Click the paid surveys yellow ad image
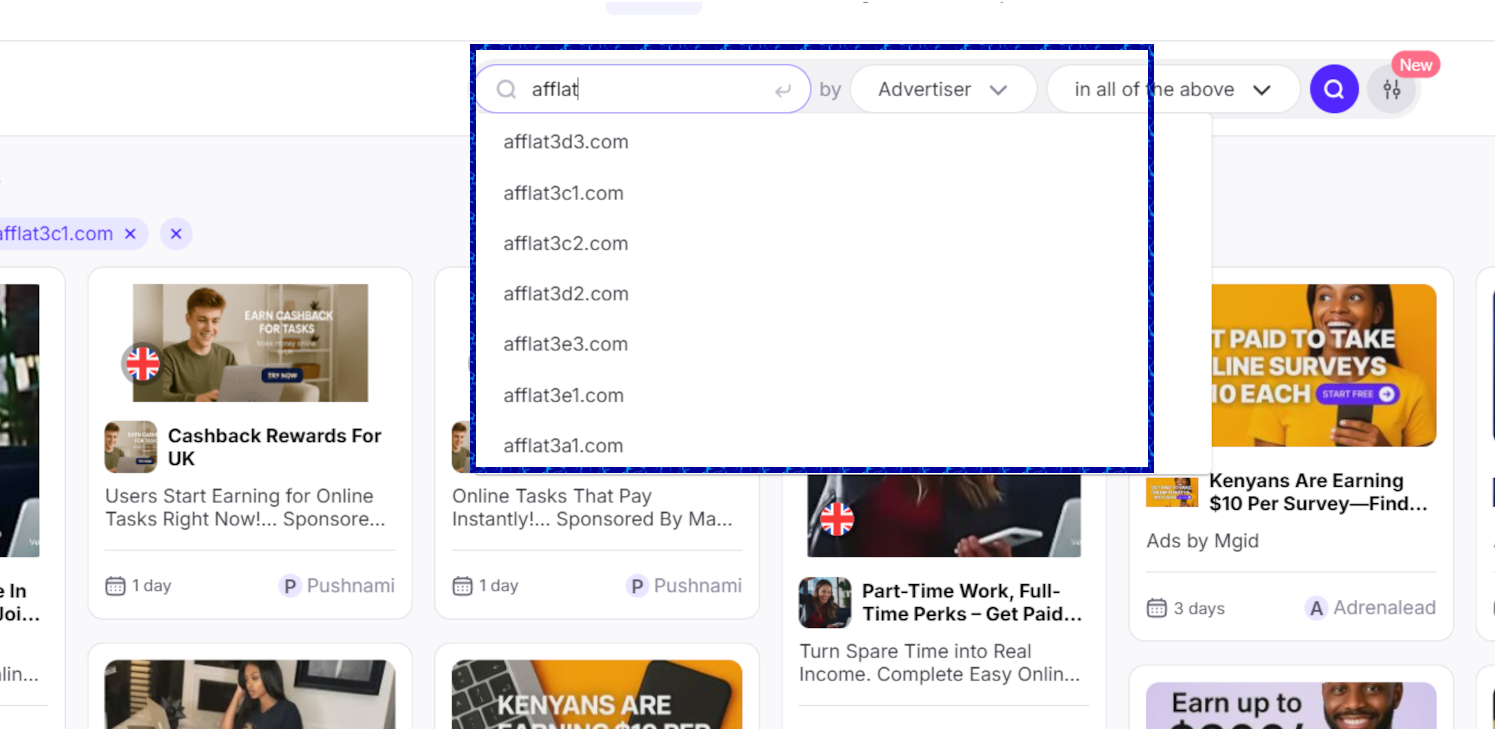The image size is (1495, 729). click(1324, 365)
